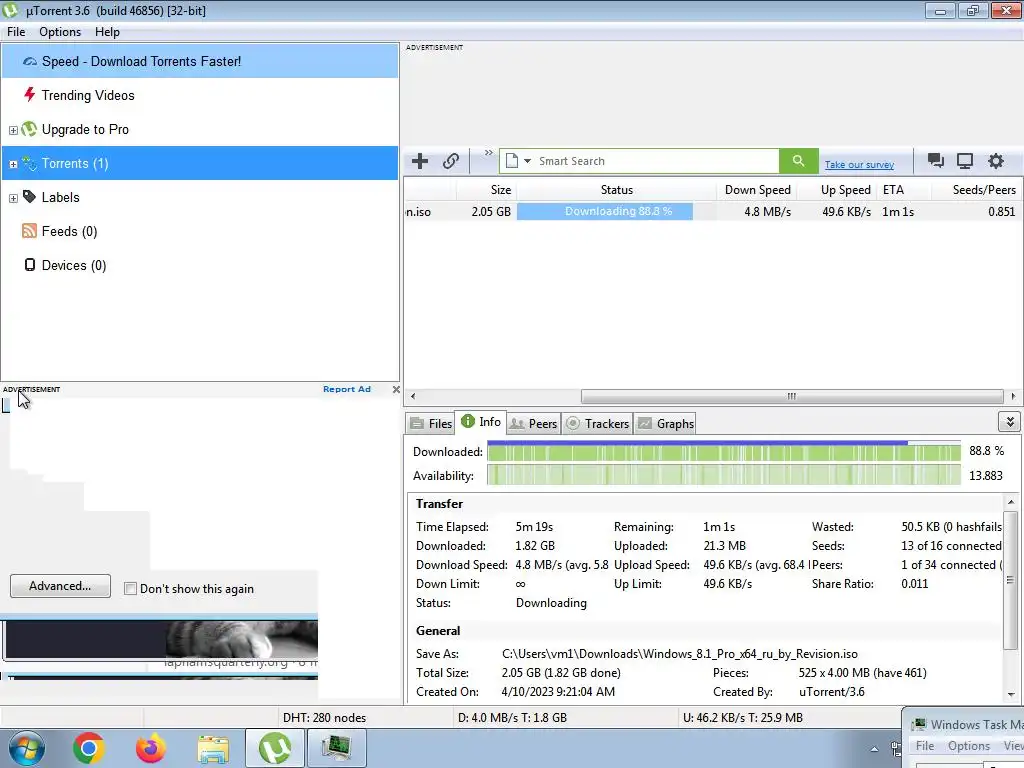Open the Help menu
The image size is (1024, 768).
(107, 32)
